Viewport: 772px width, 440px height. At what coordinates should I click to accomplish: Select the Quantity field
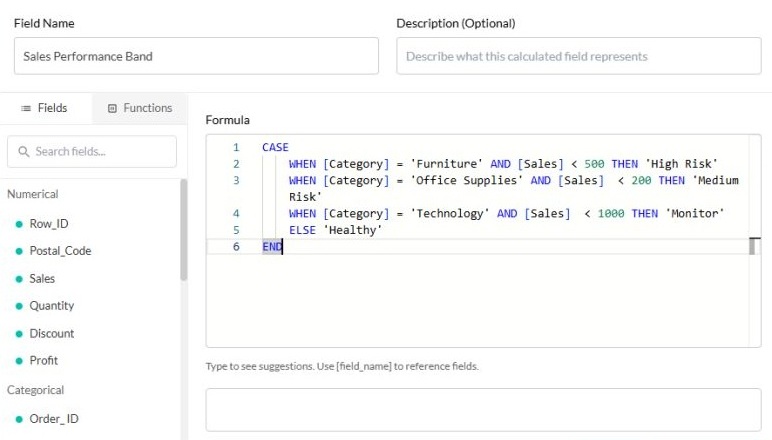point(52,306)
